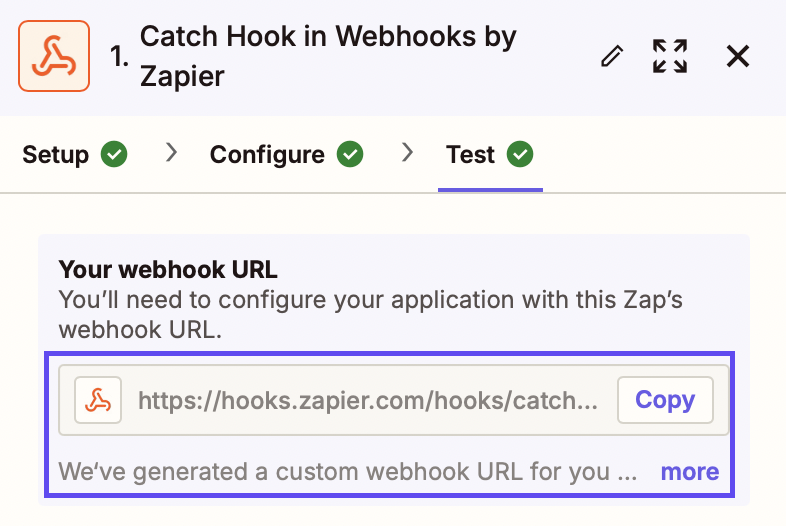Click the 'We've generated a custom webhook URL' text
Screen dimensions: 786x526
[348, 472]
